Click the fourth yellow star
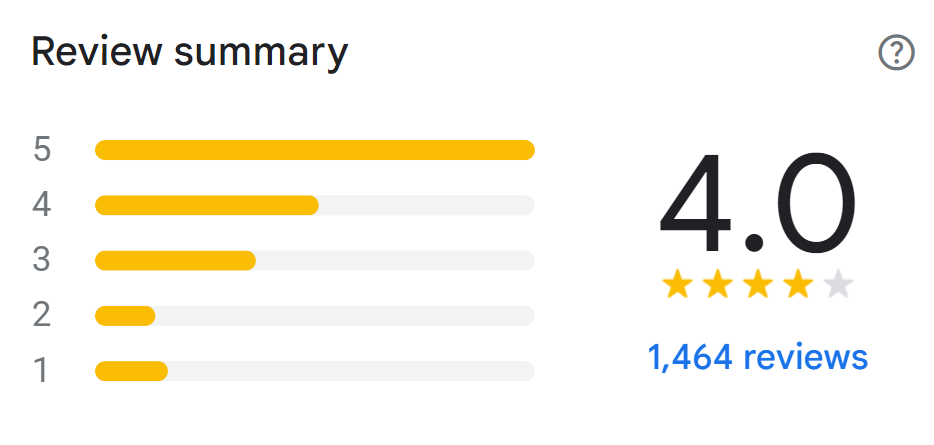Image resolution: width=934 pixels, height=445 pixels. (797, 286)
